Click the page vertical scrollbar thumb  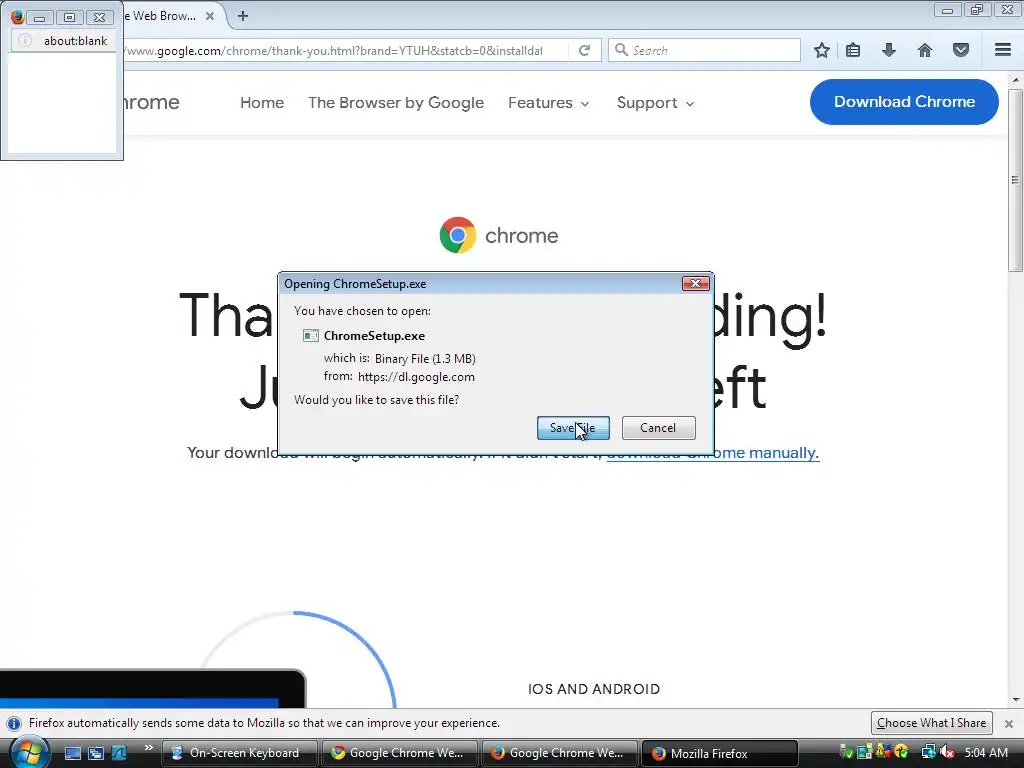[1015, 180]
